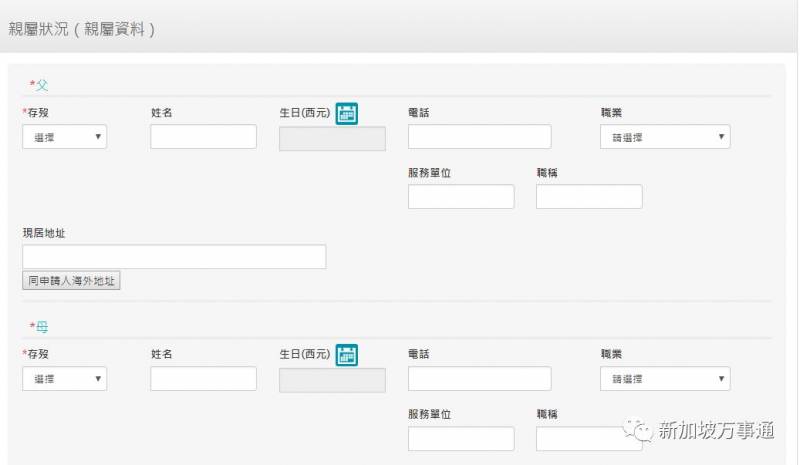
Task: Focus the mother's 電話 input field
Action: [479, 379]
